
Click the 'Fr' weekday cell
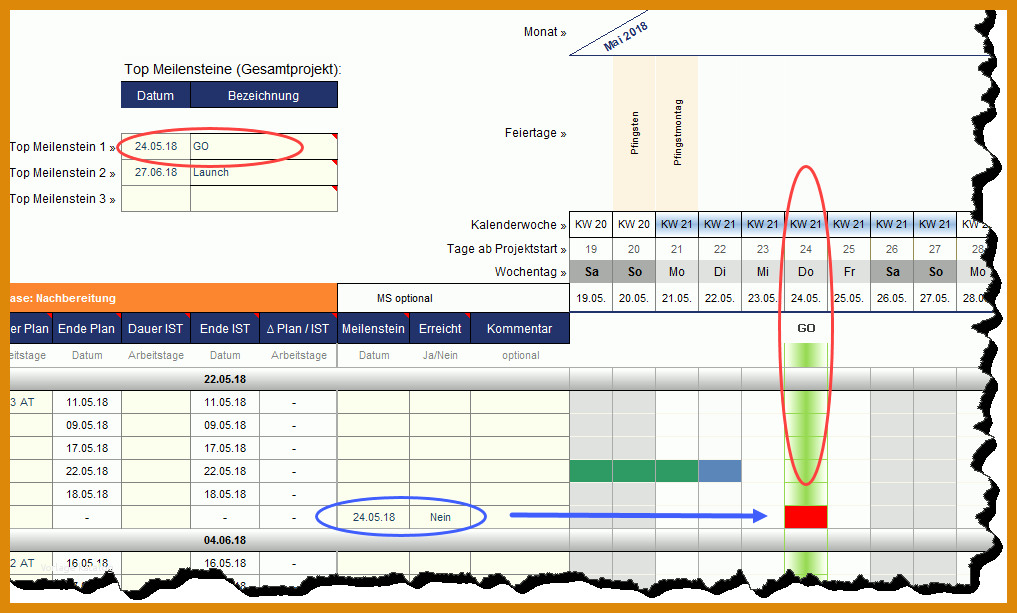click(848, 272)
